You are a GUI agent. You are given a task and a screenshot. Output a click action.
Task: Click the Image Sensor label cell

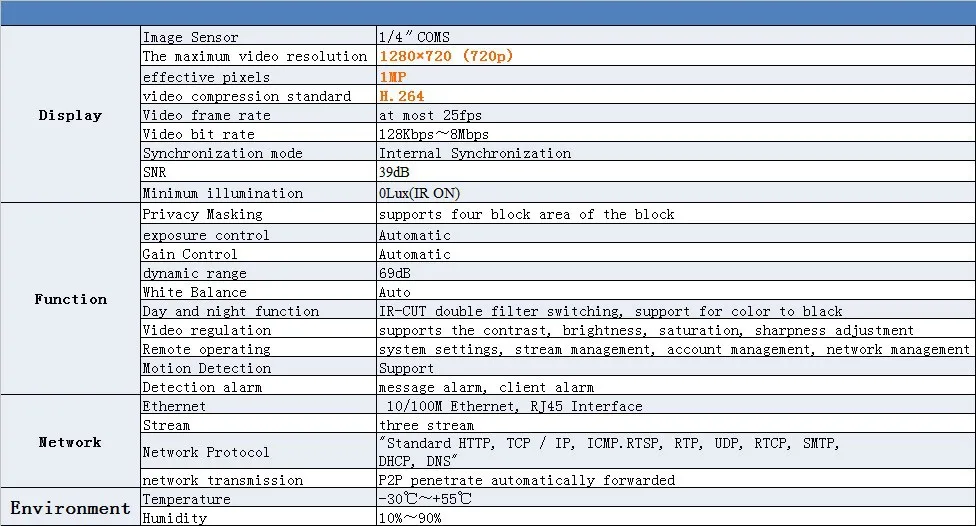point(258,36)
